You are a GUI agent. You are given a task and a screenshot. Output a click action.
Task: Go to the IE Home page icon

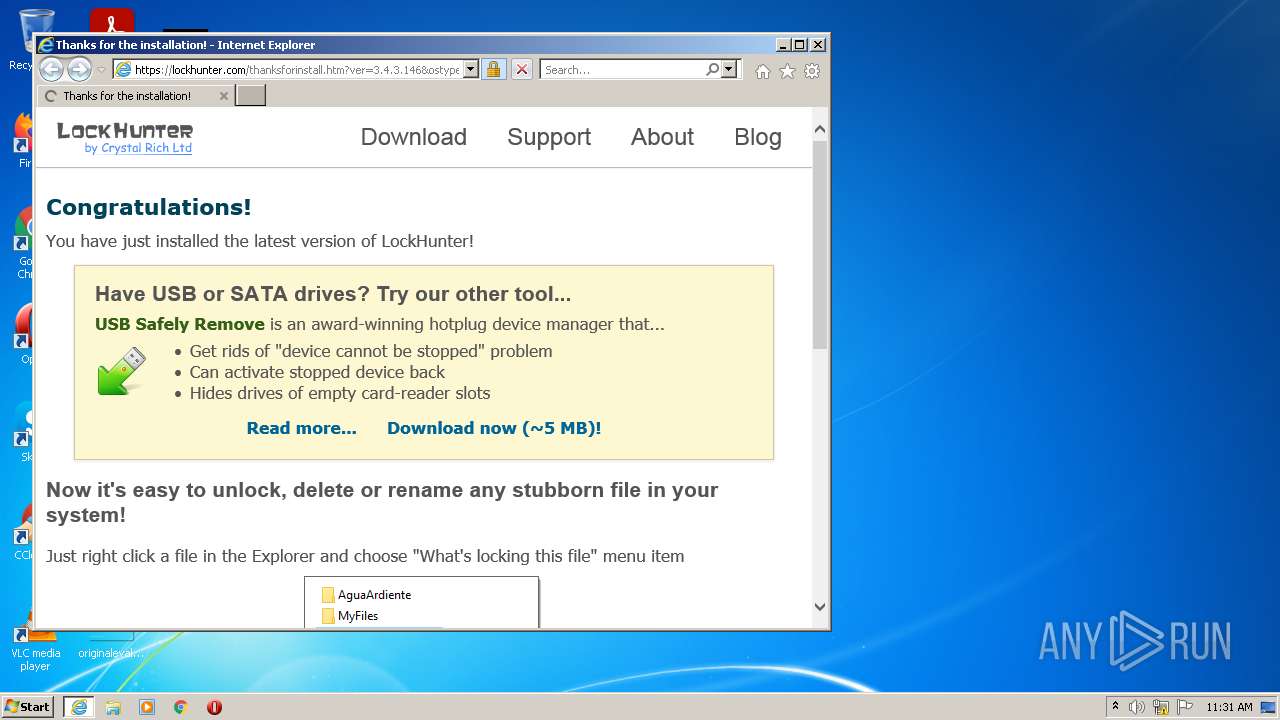coord(763,71)
